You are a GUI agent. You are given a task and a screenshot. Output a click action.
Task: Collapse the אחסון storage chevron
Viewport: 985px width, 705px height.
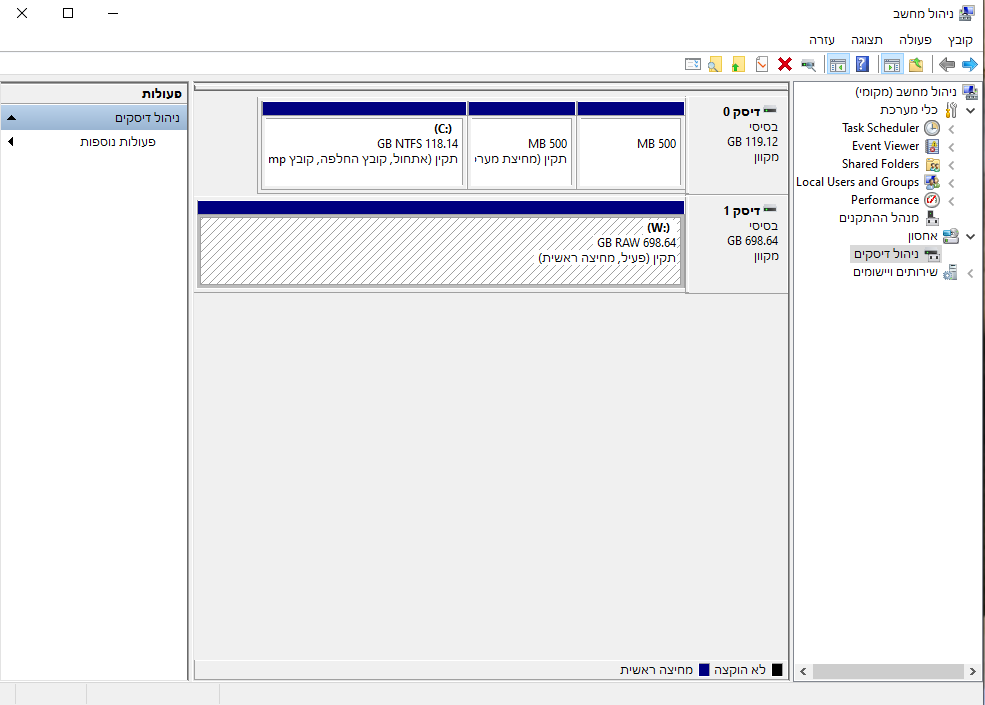971,237
